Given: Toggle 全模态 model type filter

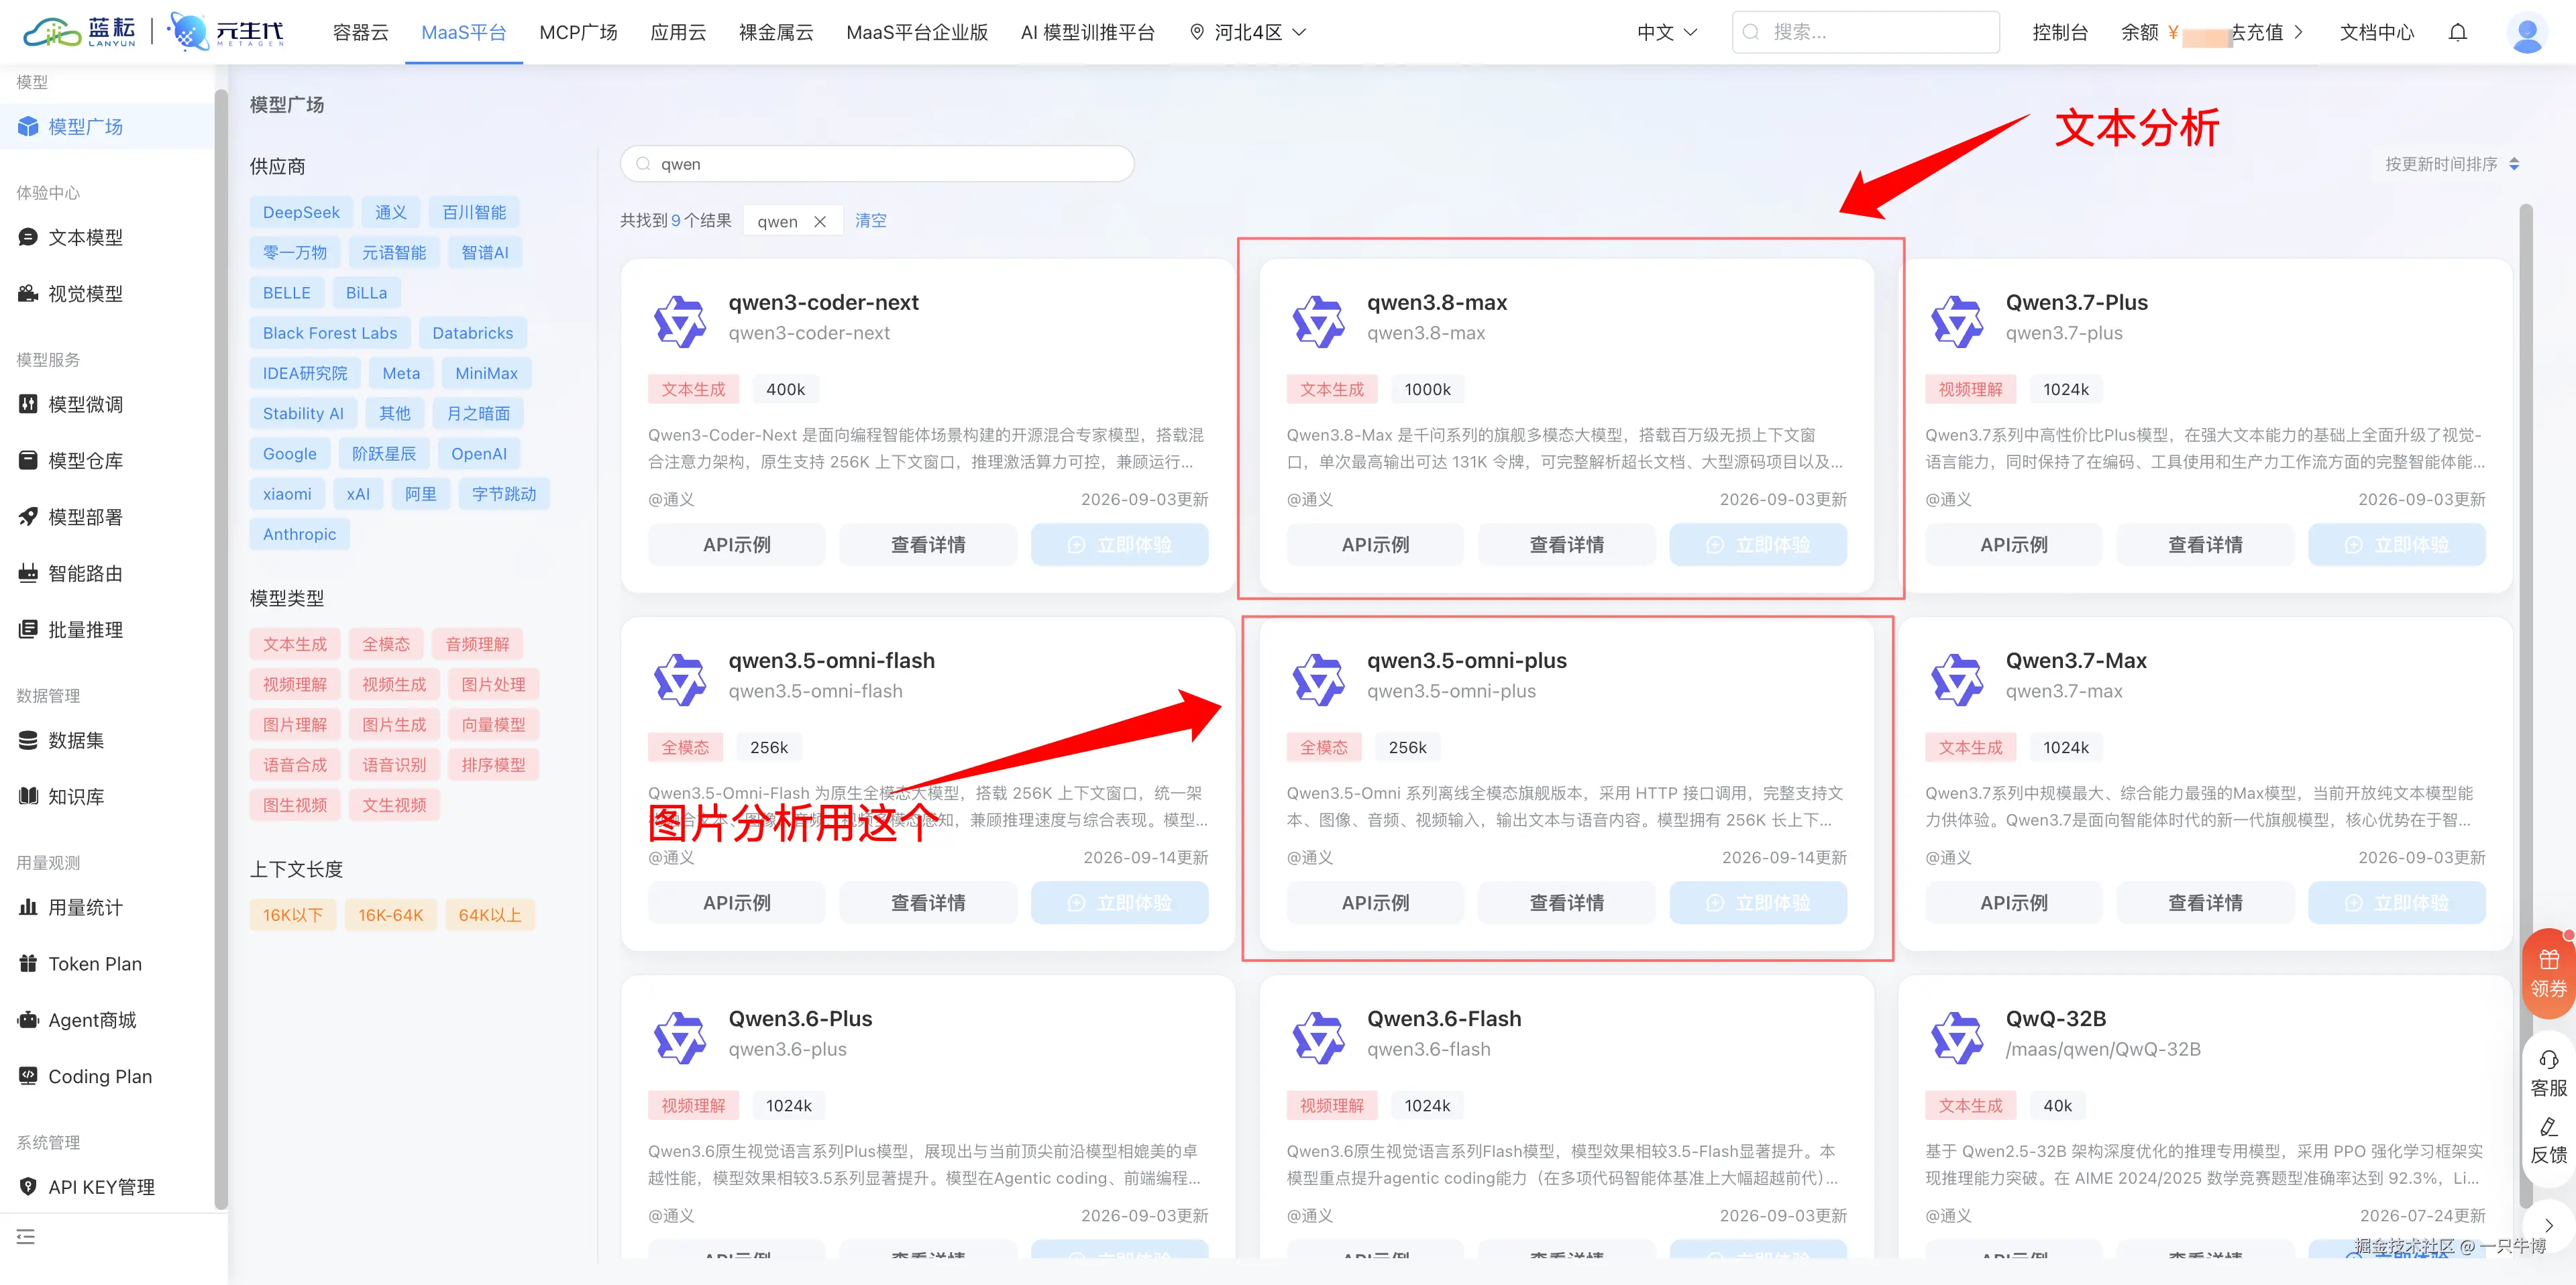Looking at the screenshot, I should [x=386, y=644].
